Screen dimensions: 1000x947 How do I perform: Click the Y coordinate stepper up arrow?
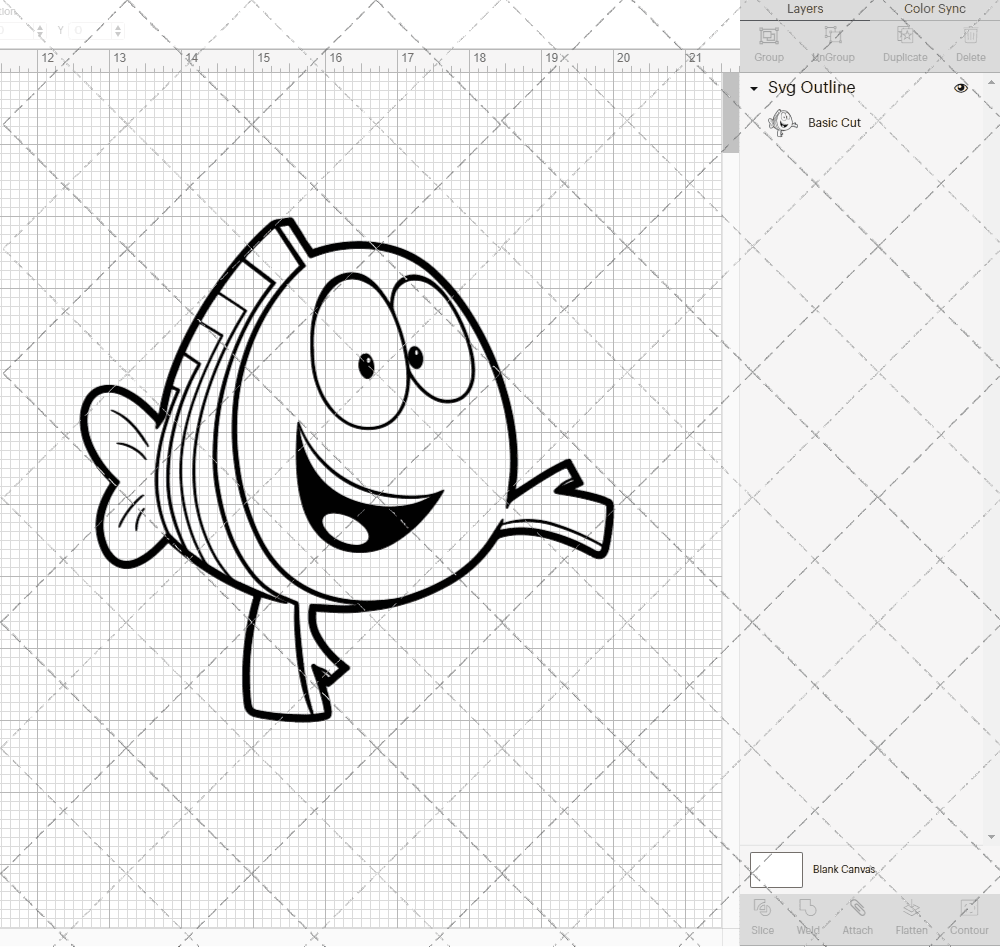[x=118, y=26]
